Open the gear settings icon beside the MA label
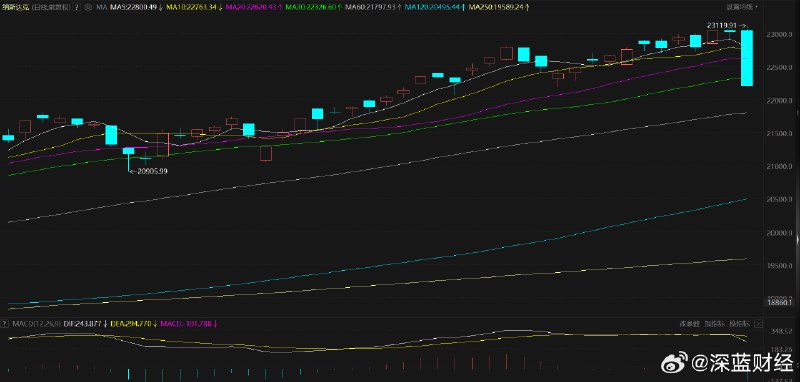The height and width of the screenshot is (382, 800). pyautogui.click(x=88, y=8)
